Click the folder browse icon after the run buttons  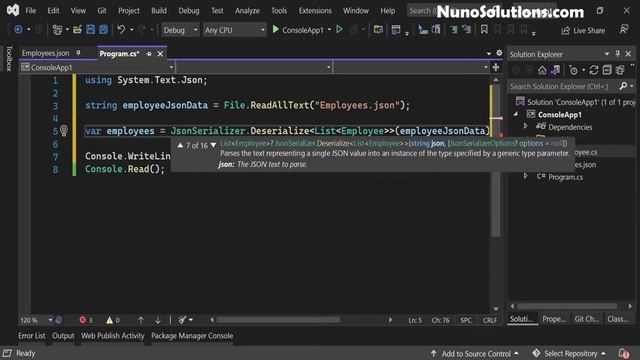pos(378,30)
